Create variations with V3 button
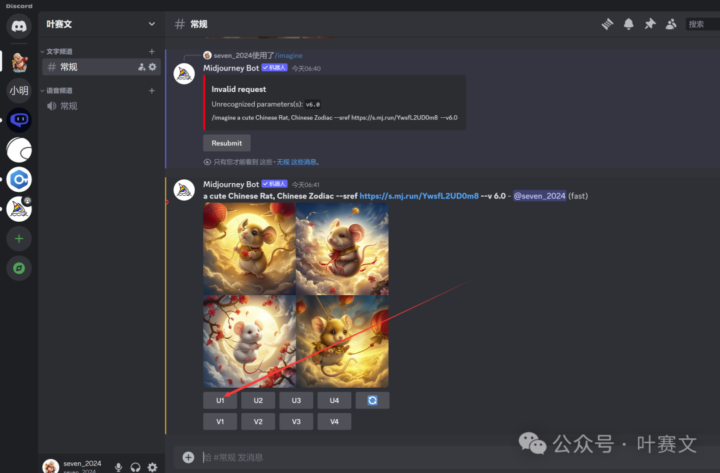Image resolution: width=720 pixels, height=473 pixels. pos(296,422)
